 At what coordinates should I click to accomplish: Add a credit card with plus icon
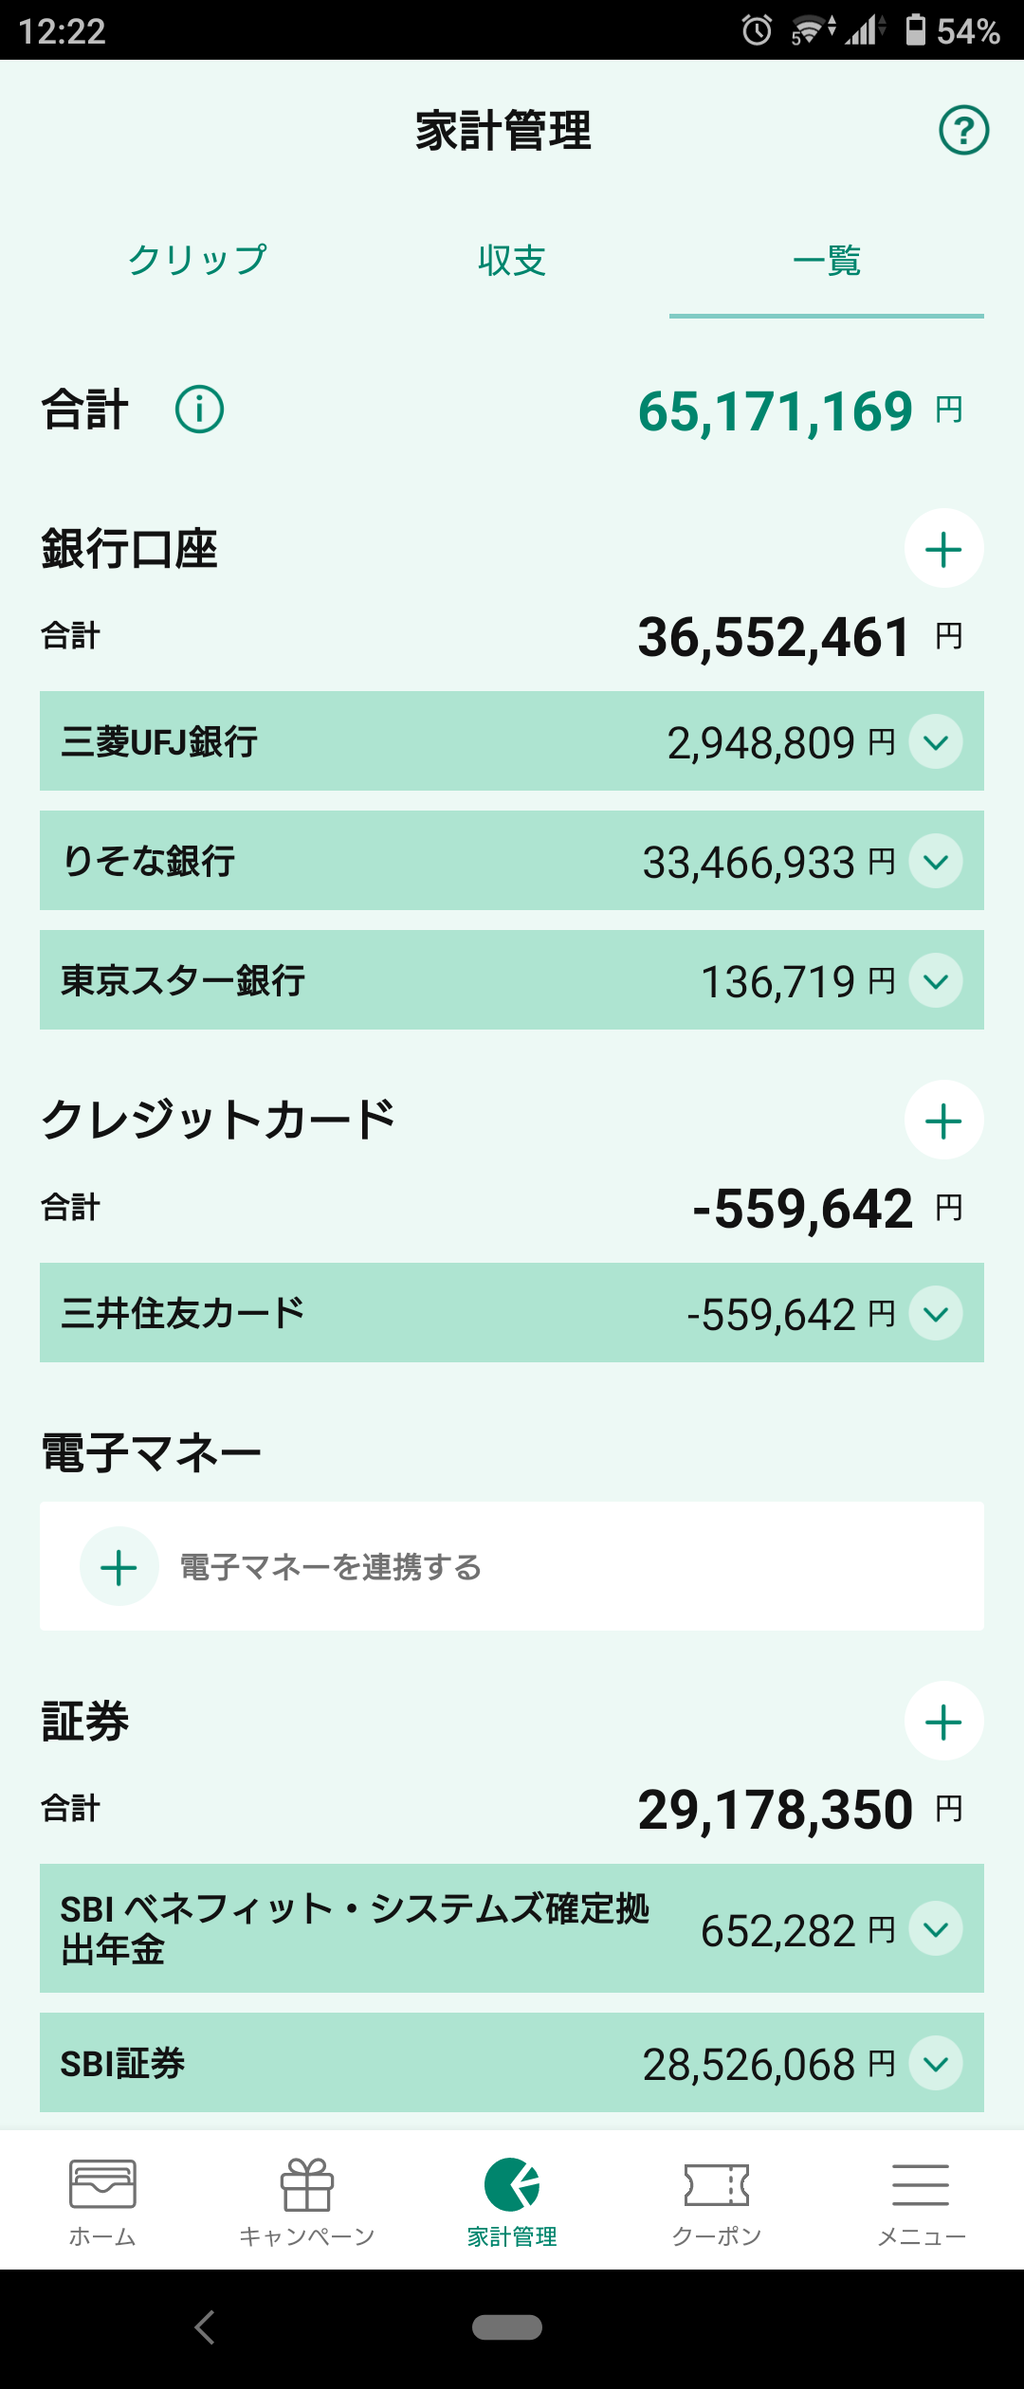[x=943, y=1120]
